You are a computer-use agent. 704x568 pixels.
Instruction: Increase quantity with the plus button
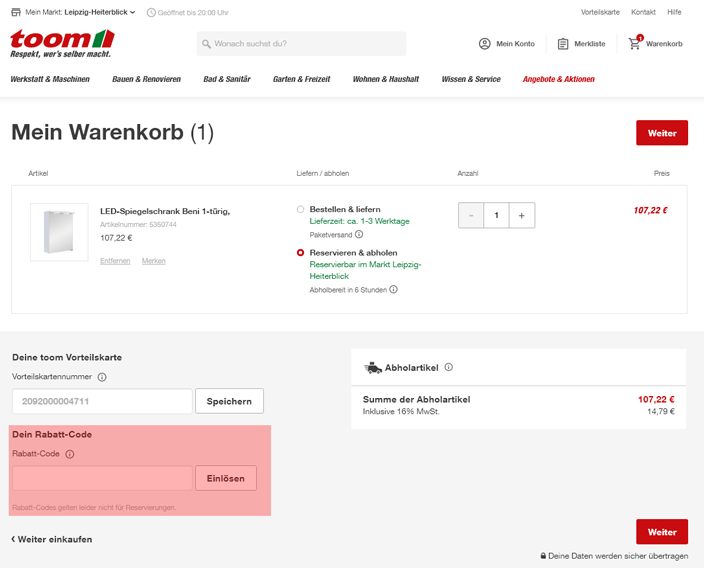(522, 216)
